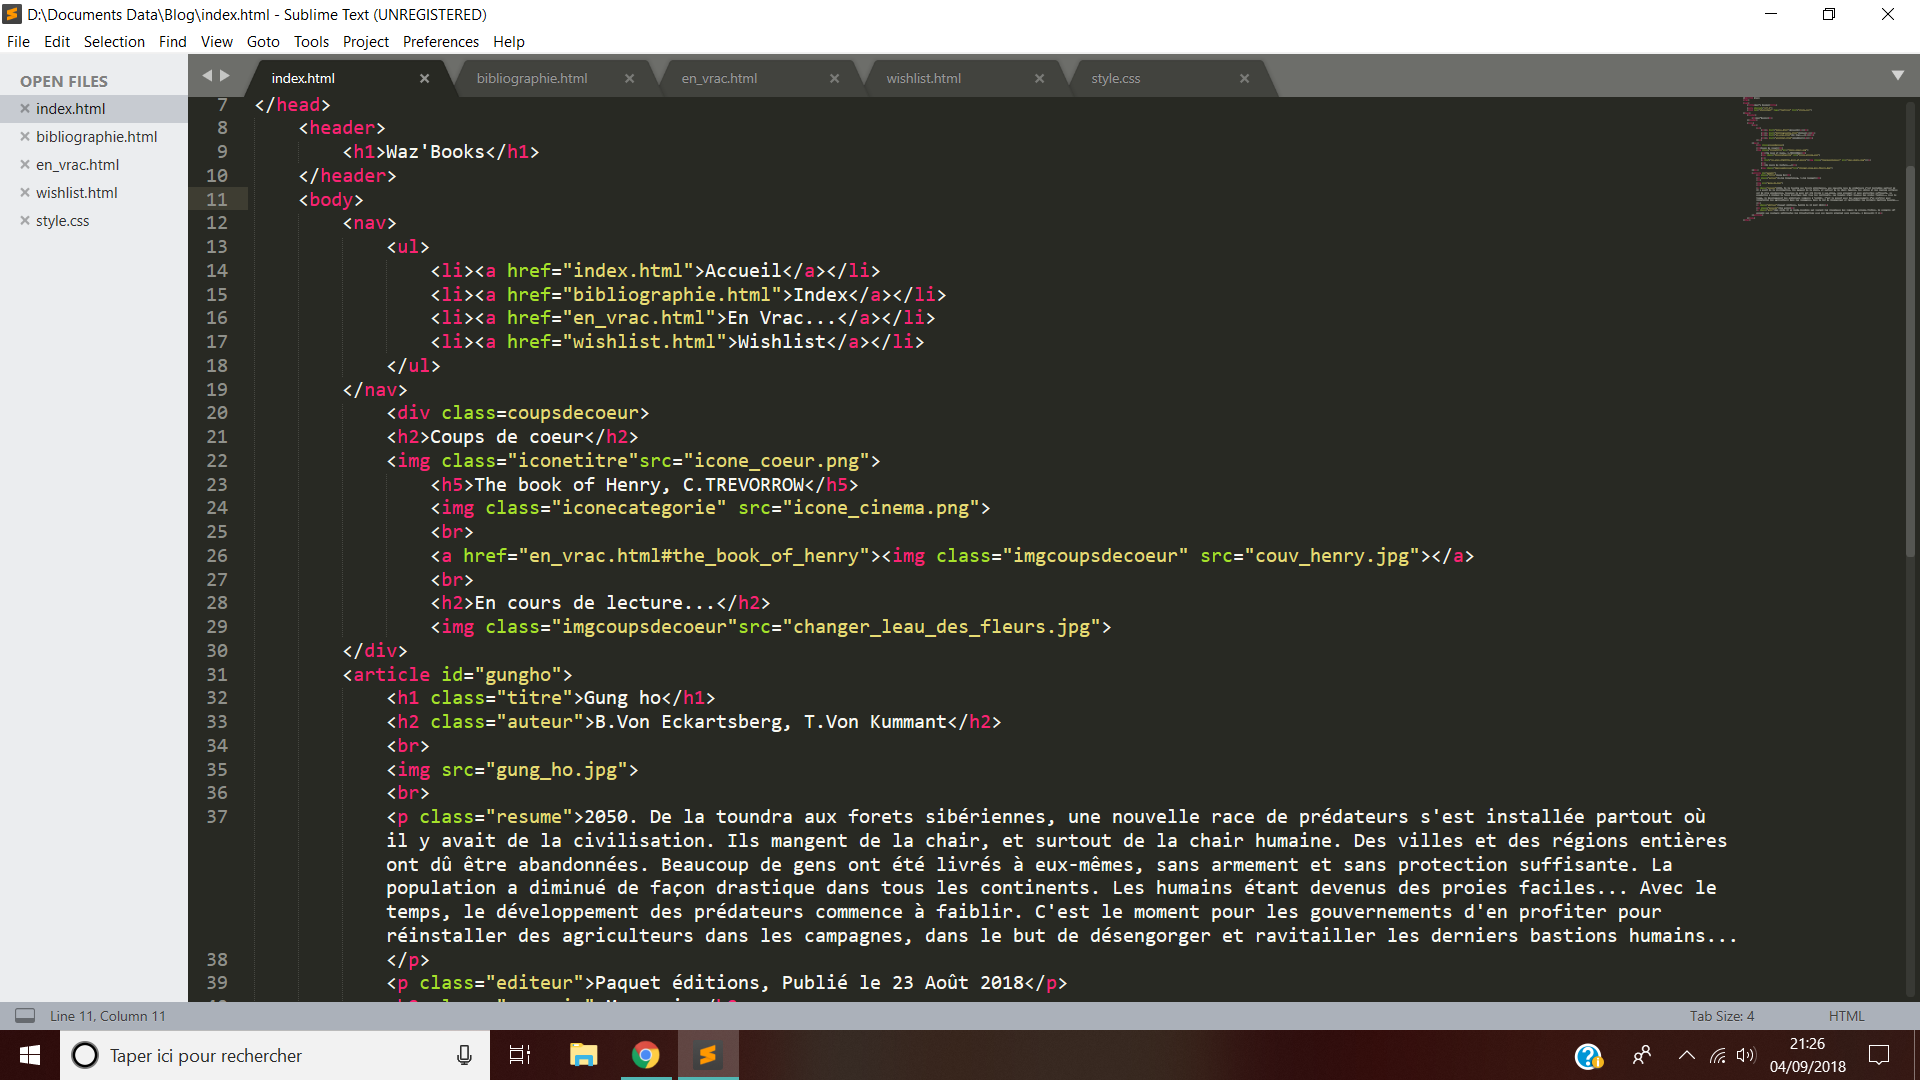Close bibliographie.html in the Open Files sidebar

tap(25, 136)
